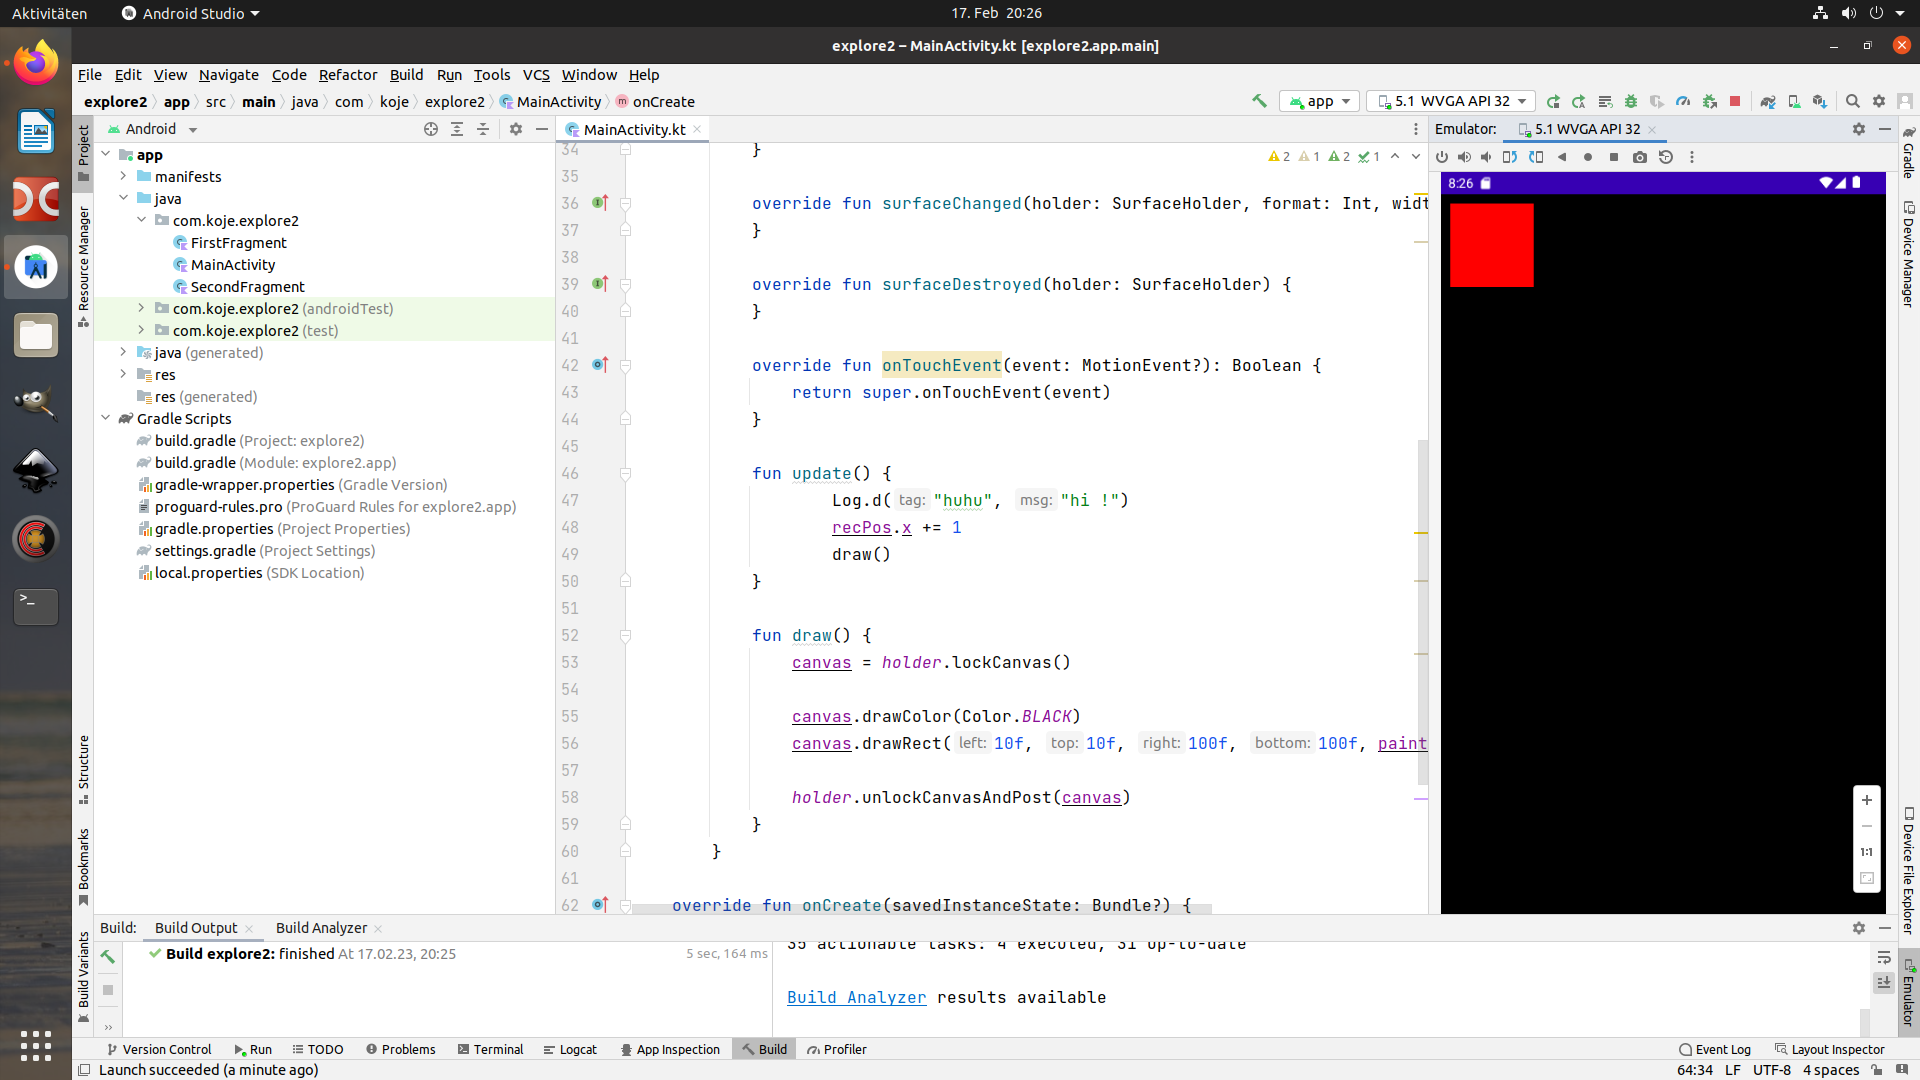Toggle the Structure tool window button
This screenshot has width=1920, height=1080.
tap(84, 768)
